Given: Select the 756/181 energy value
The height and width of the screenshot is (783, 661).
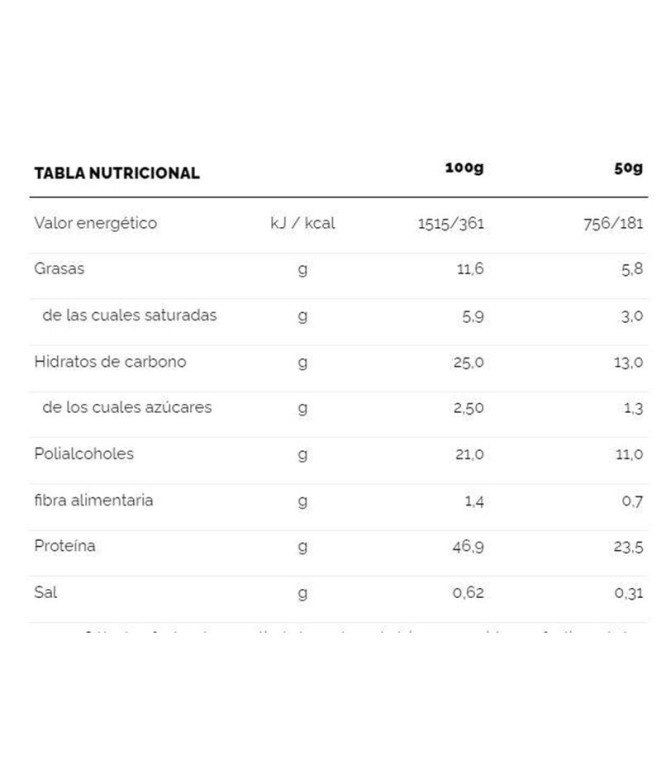Looking at the screenshot, I should 613,224.
